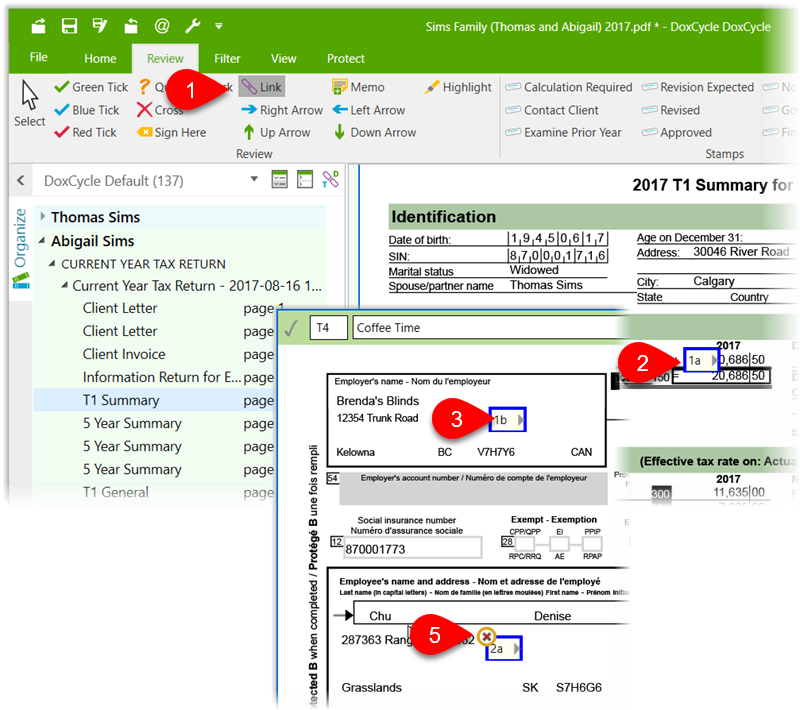
Task: Click the sign document pen icon in title bar
Action: [100, 26]
